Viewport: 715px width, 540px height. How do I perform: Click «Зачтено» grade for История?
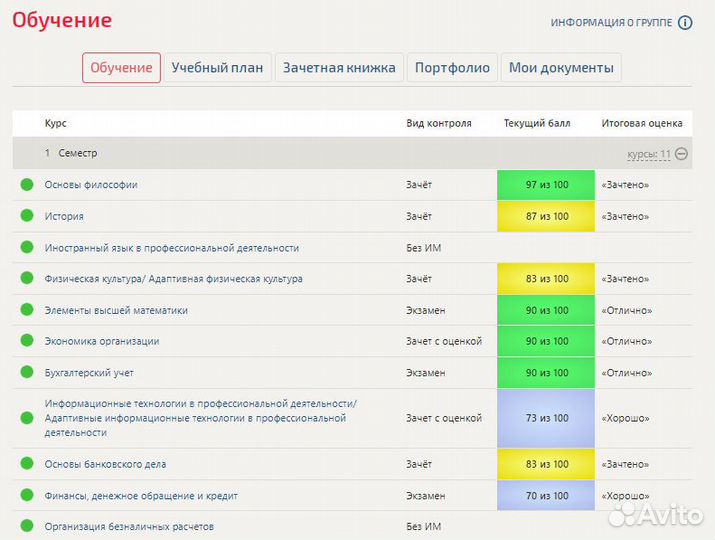tap(625, 216)
